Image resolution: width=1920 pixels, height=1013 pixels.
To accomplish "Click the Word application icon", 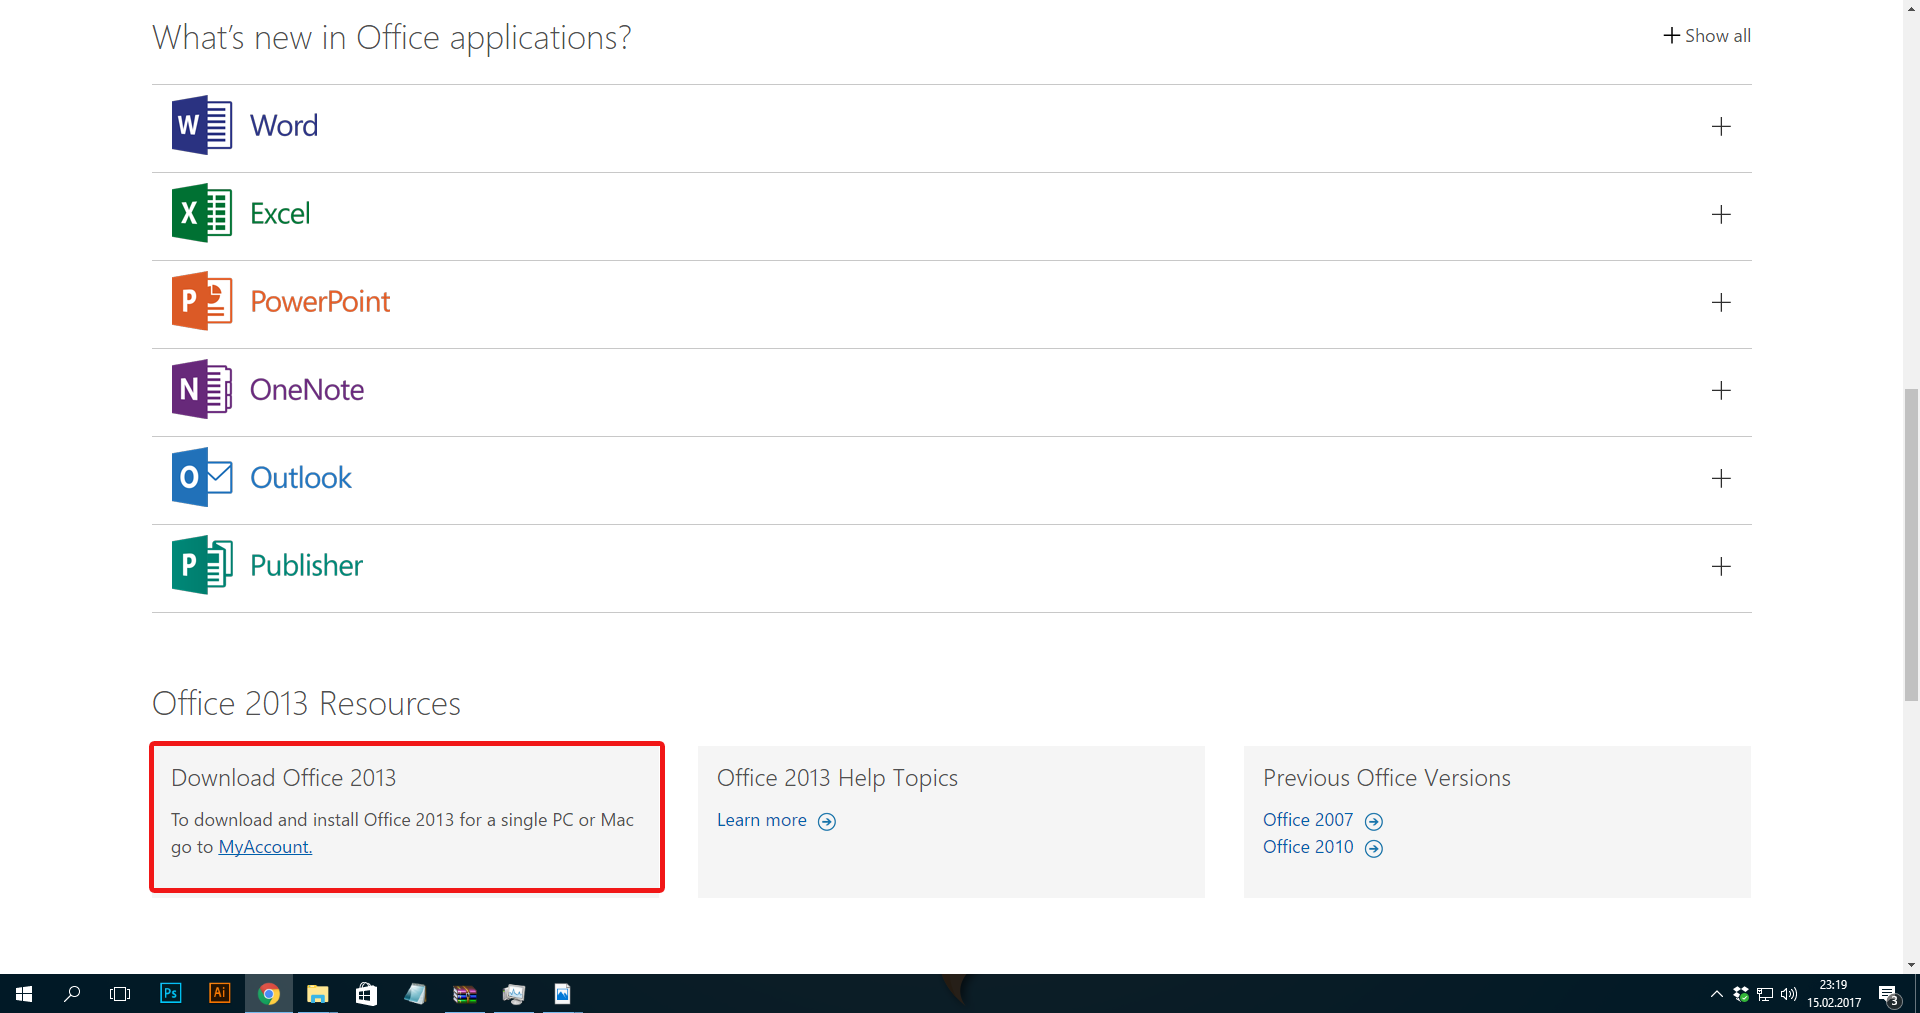I will coord(202,125).
